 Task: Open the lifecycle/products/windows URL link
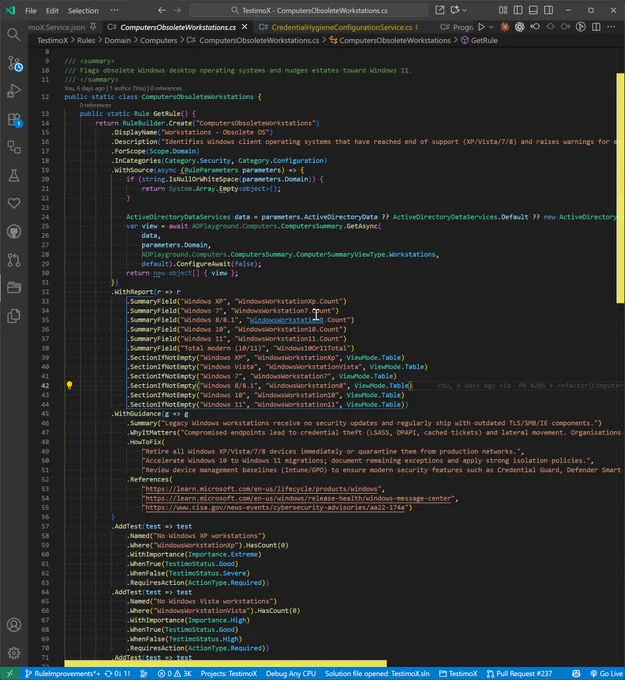[x=262, y=489]
